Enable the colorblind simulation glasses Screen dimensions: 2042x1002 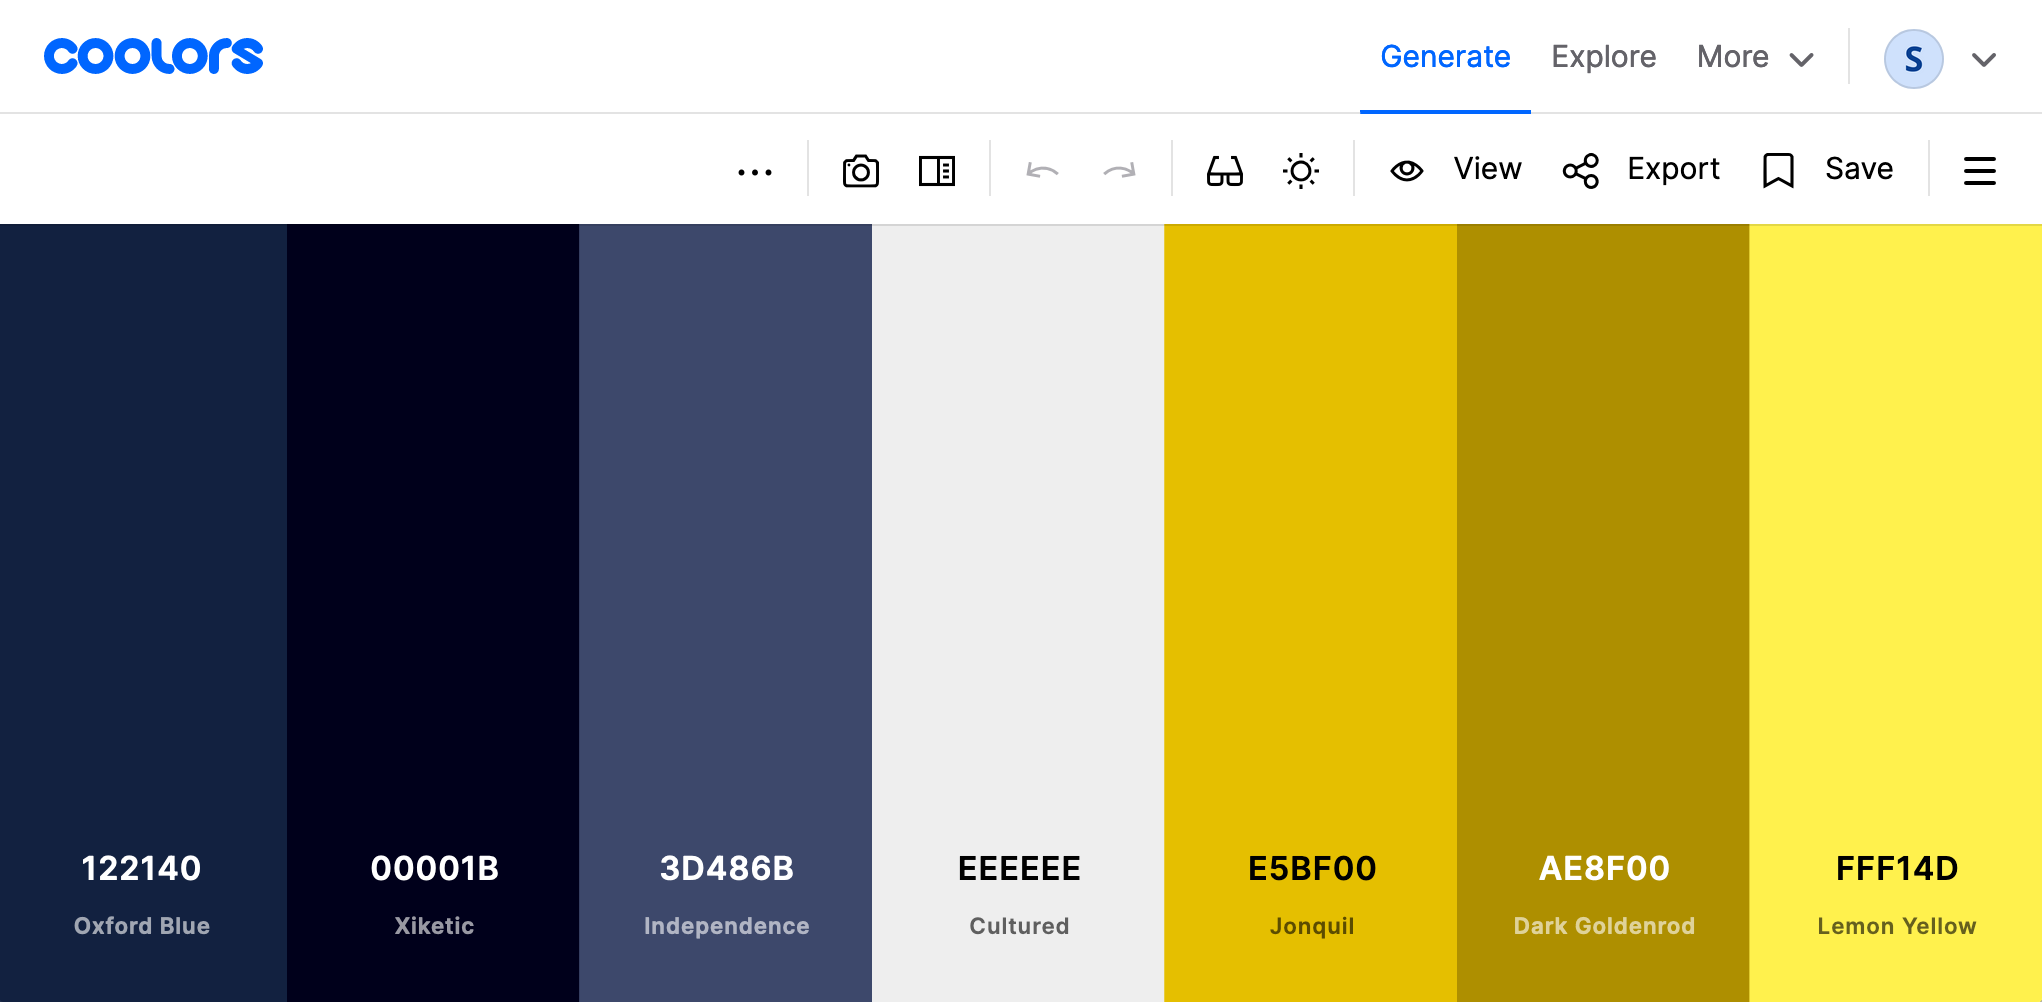coord(1224,170)
